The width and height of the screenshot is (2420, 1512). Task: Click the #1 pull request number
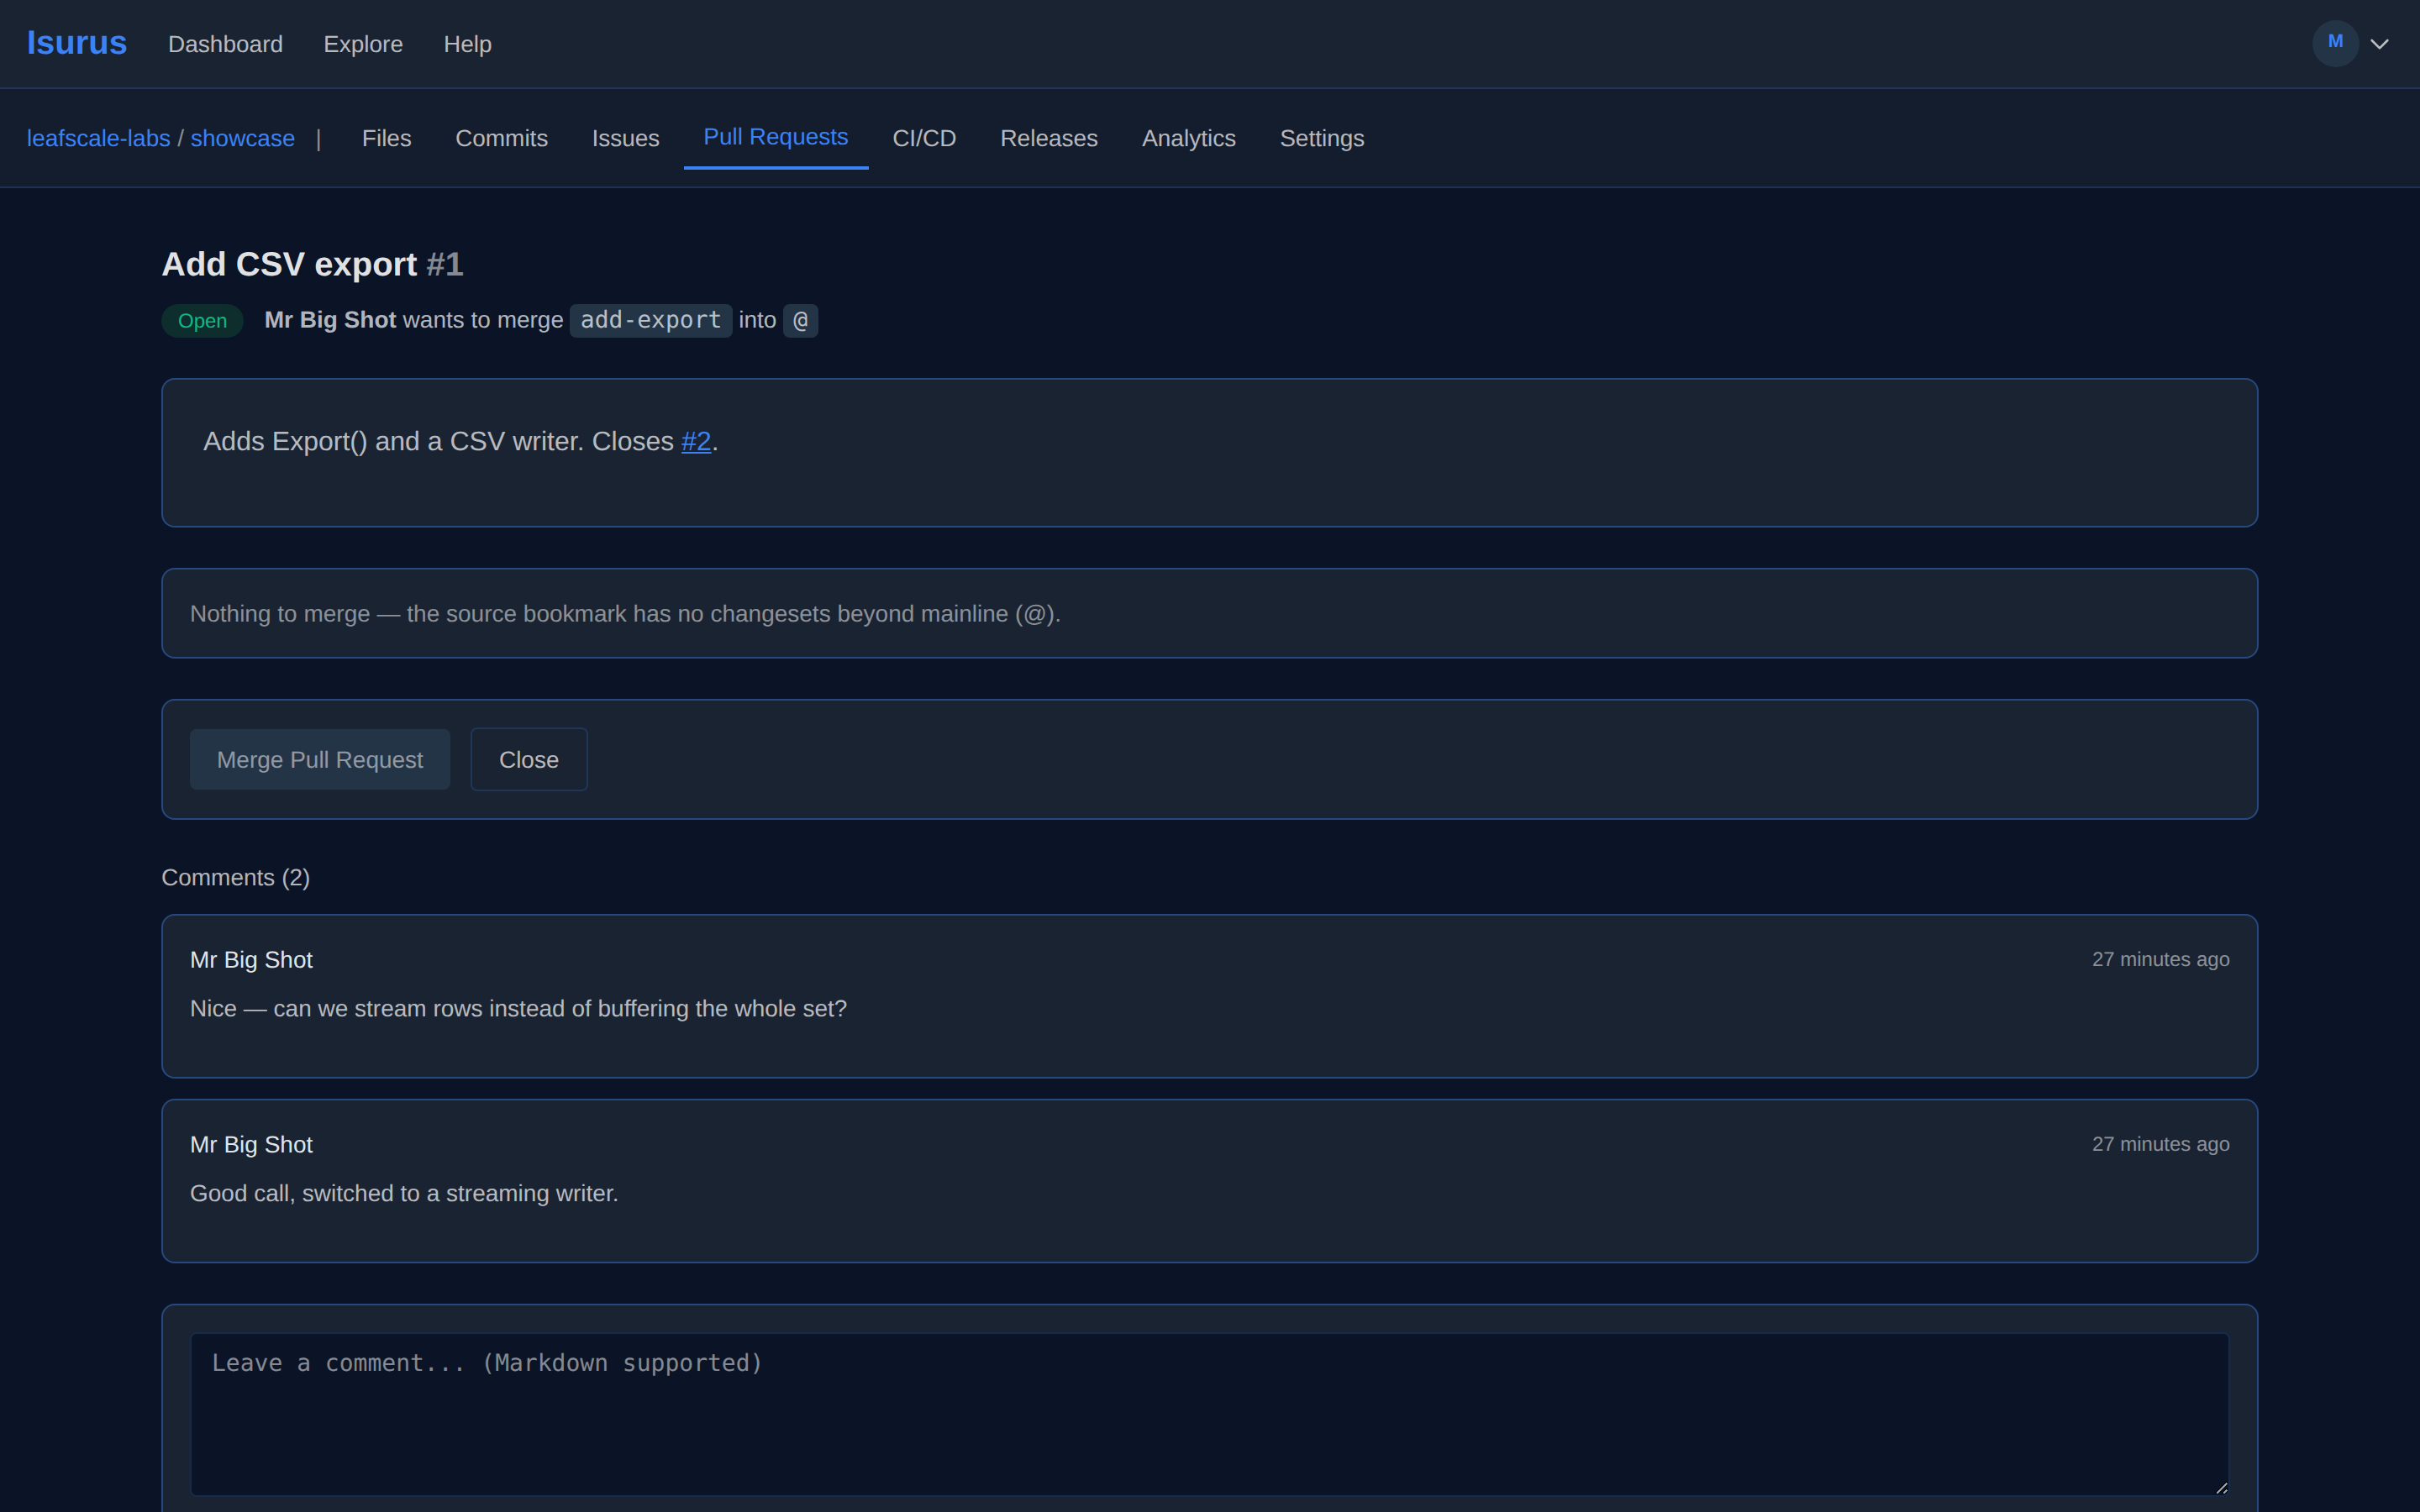click(445, 264)
